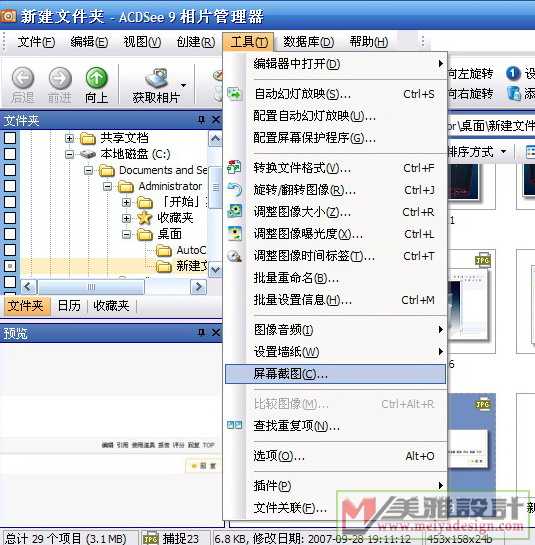
Task: Click the Favorites (收藏夹) star icon in tree
Action: [145, 218]
